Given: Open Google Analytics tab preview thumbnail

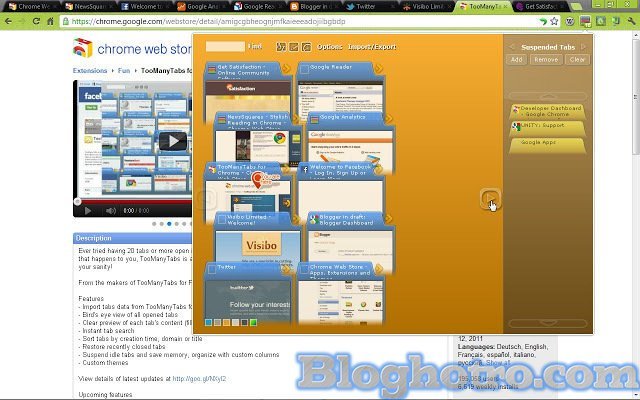Looking at the screenshot, I should [x=350, y=147].
